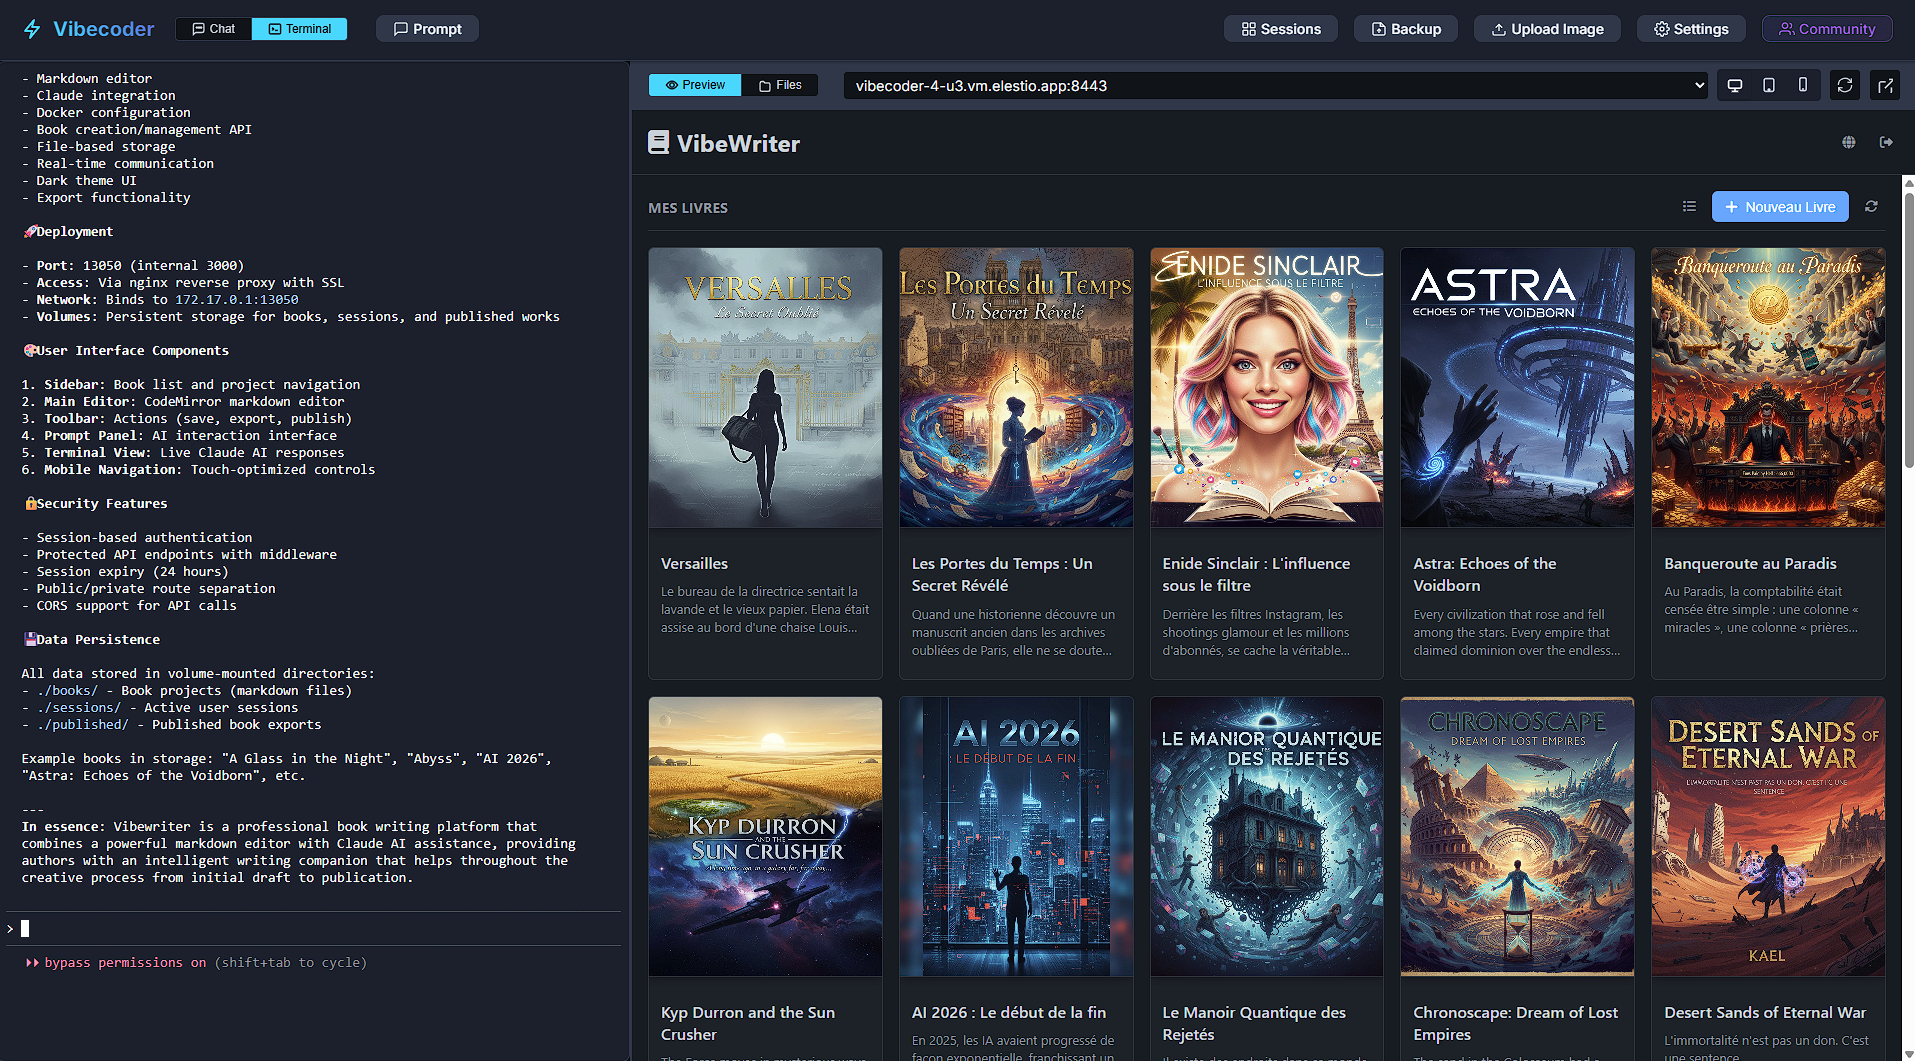Click the VibeWriter logout icon
The image size is (1915, 1061).
tap(1886, 143)
